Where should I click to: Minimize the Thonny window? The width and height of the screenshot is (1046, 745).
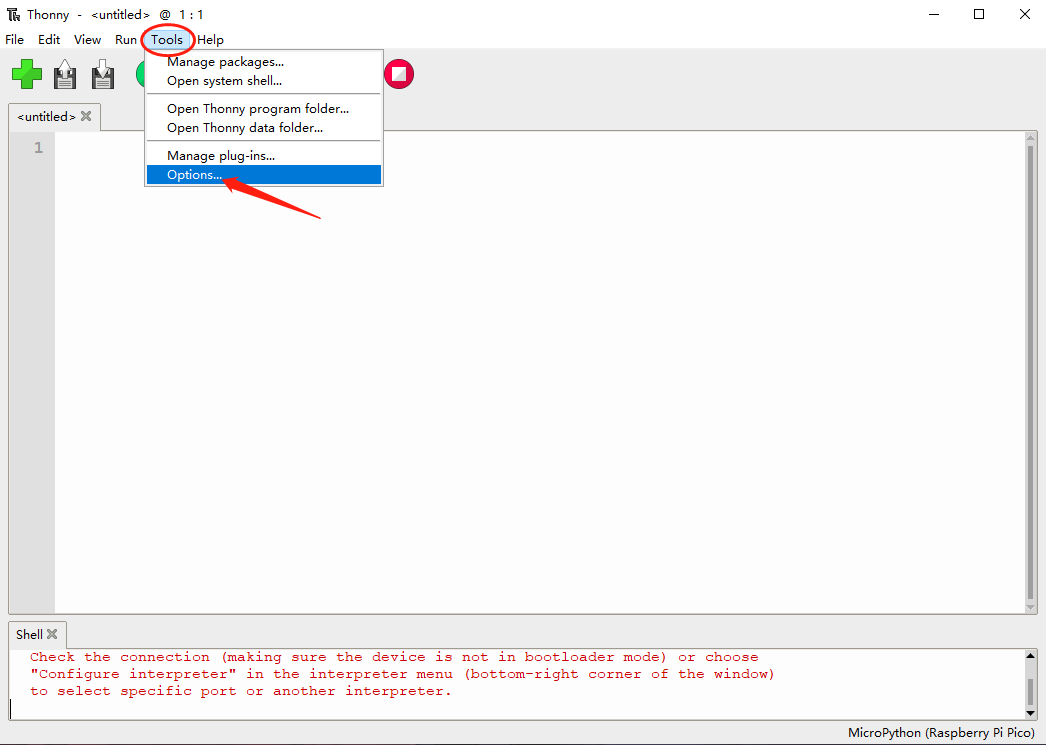(934, 14)
